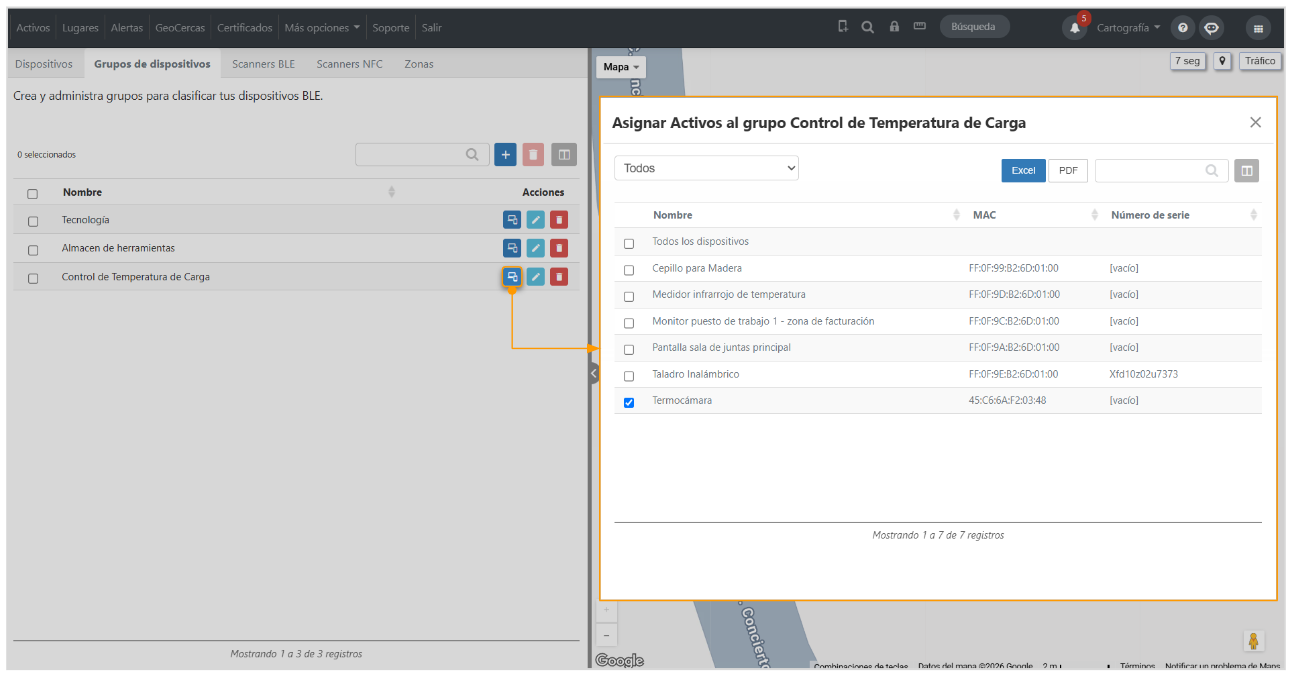
Task: Open the chat bubble icon in the top bar
Action: 1211,28
